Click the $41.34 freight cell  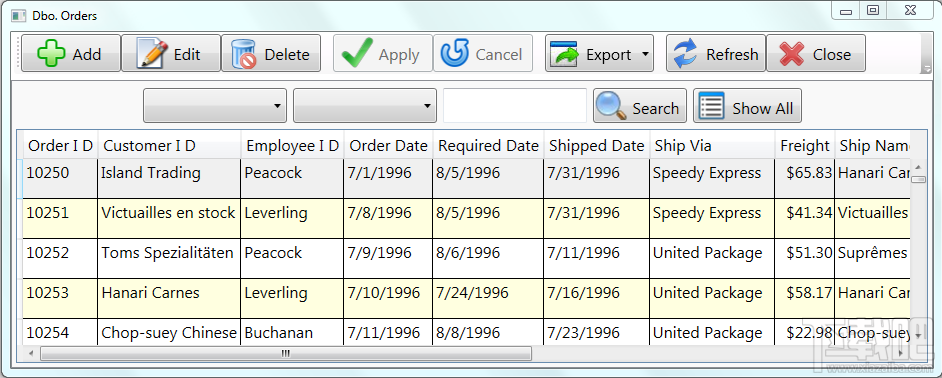[804, 219]
